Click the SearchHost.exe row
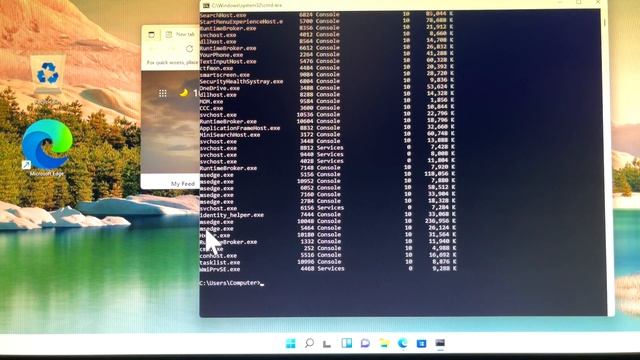 click(327, 14)
